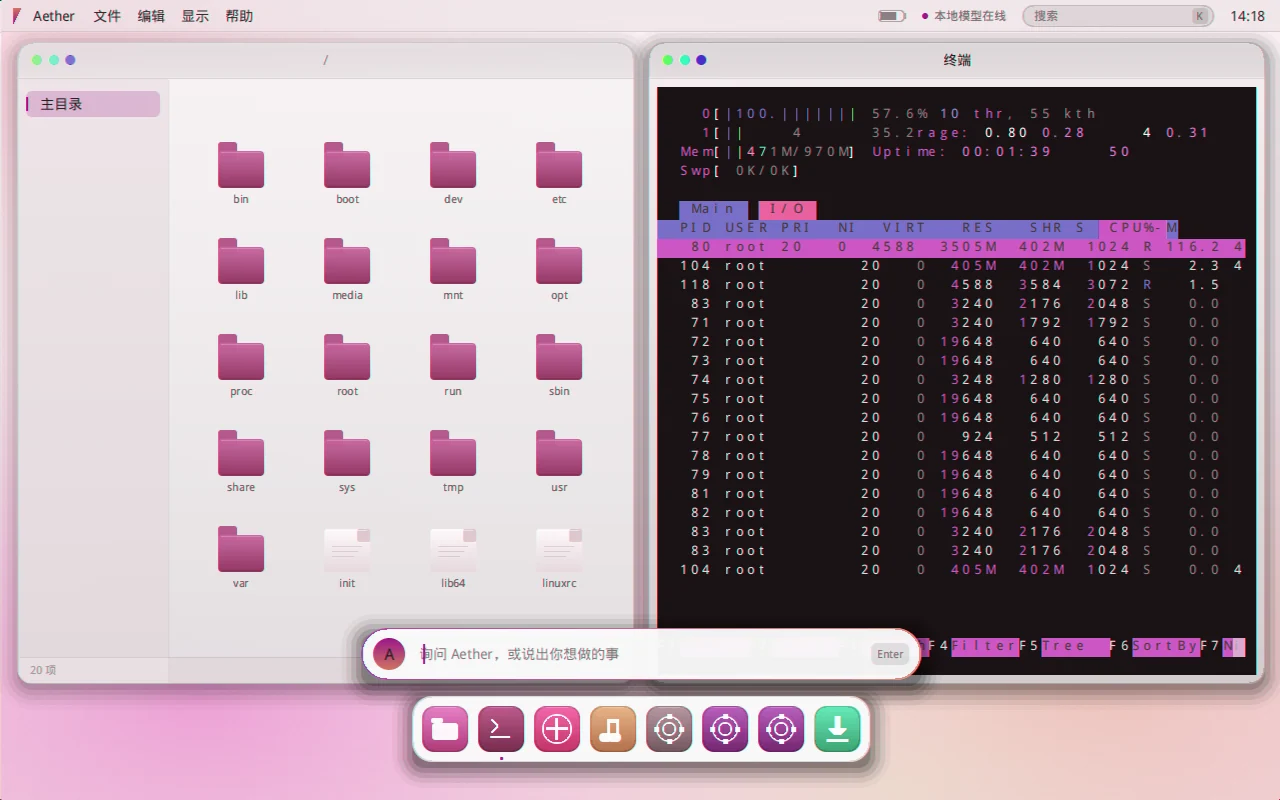This screenshot has width=1280, height=800.
Task: Click the 本地模型在线 status indicator
Action: coord(963,16)
